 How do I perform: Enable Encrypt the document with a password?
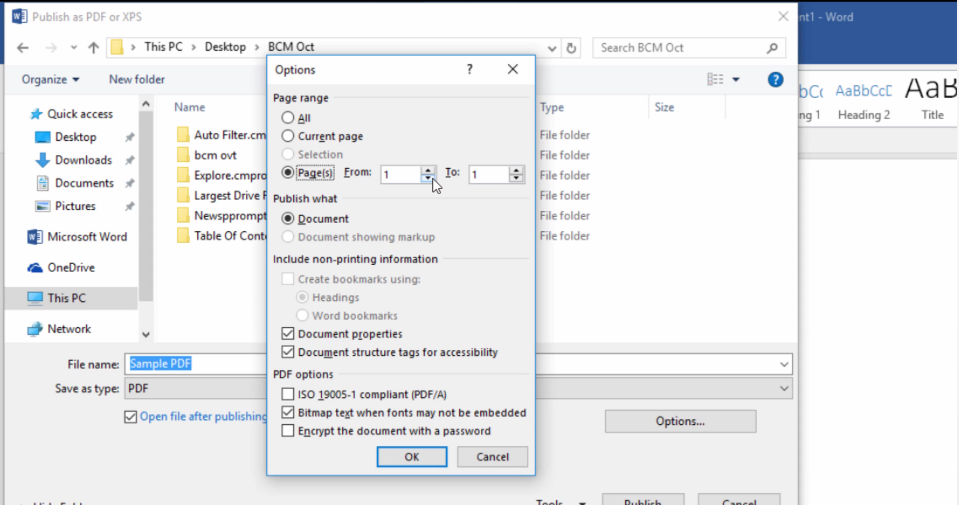click(287, 430)
